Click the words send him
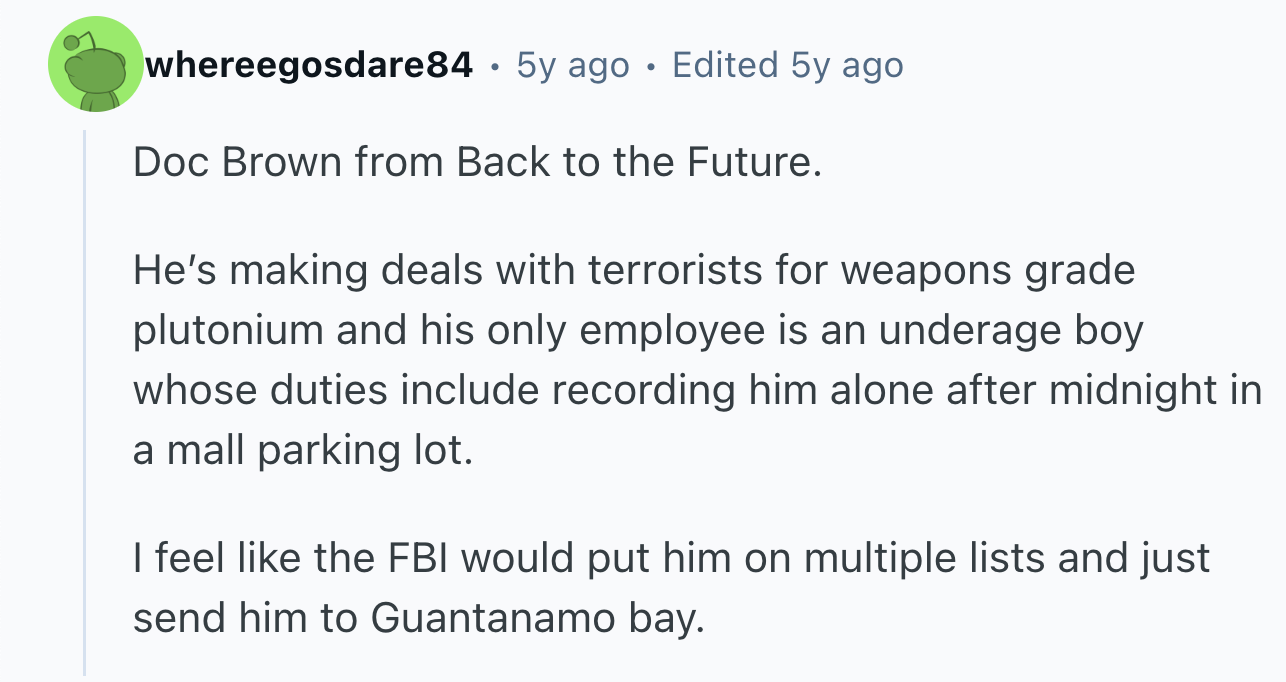This screenshot has width=1286, height=682. click(x=221, y=618)
